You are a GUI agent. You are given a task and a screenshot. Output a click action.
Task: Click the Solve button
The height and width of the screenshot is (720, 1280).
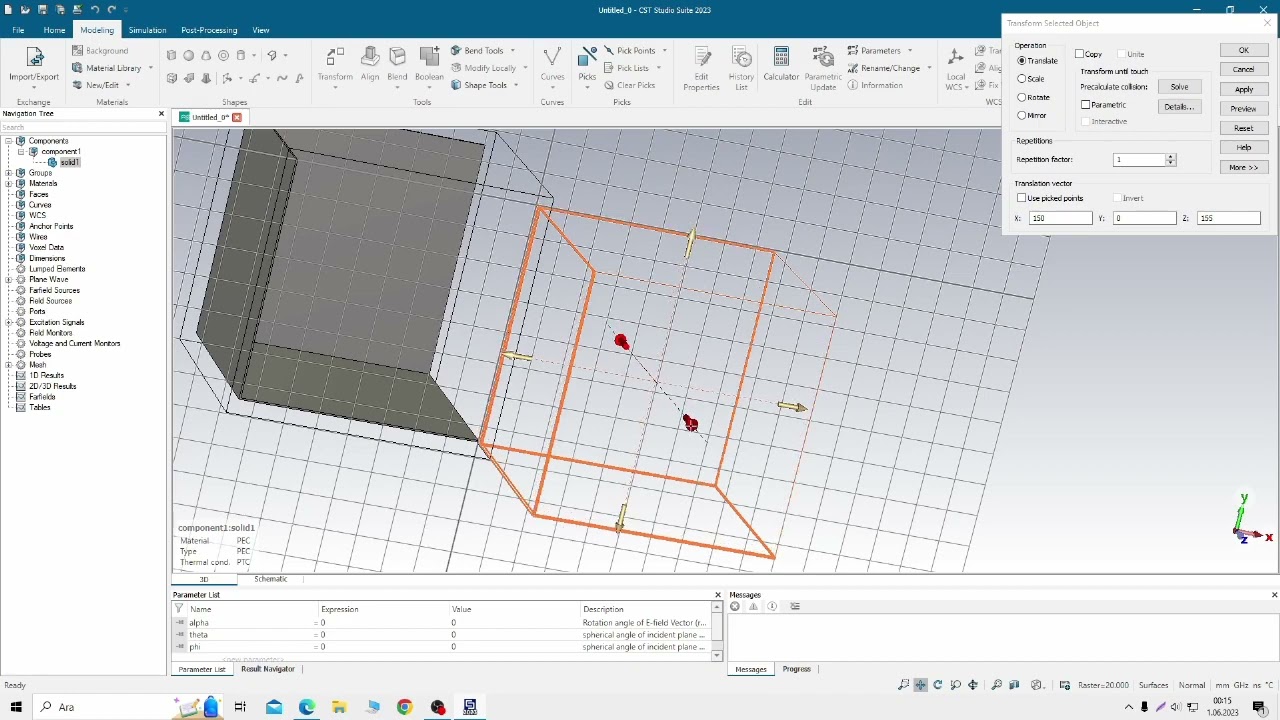click(1179, 87)
